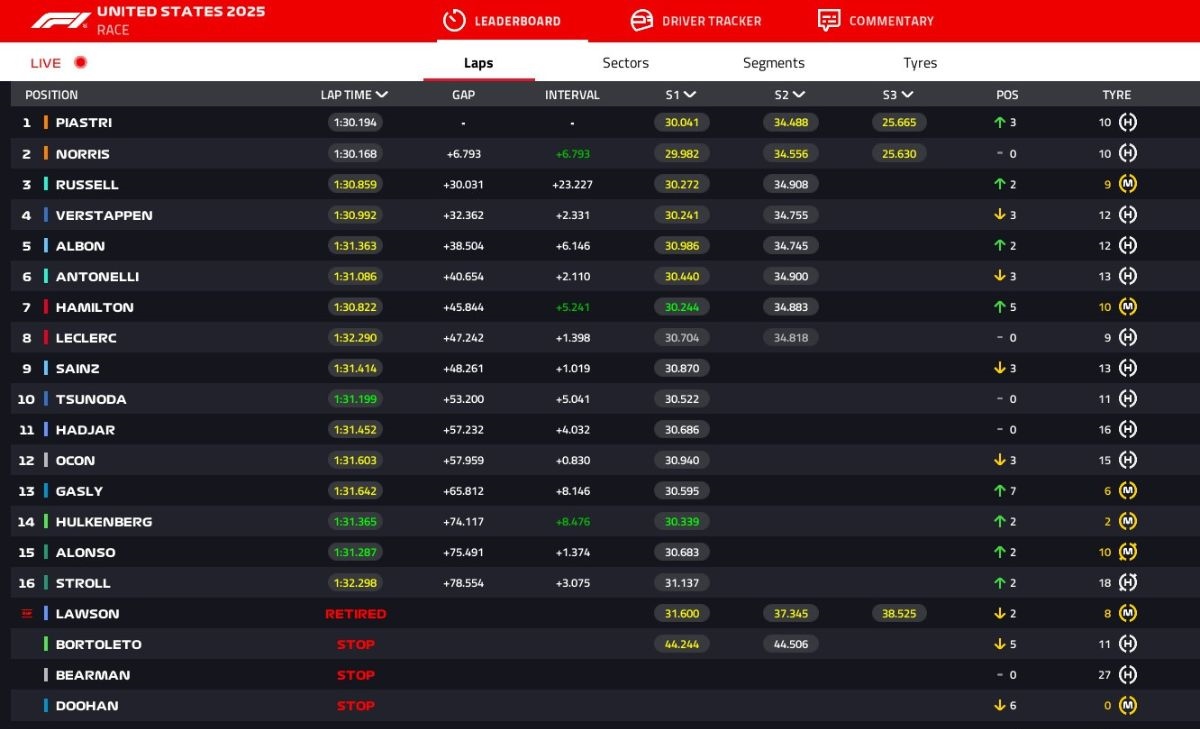Image resolution: width=1200 pixels, height=729 pixels.
Task: Expand the S3 column dropdown
Action: click(907, 95)
